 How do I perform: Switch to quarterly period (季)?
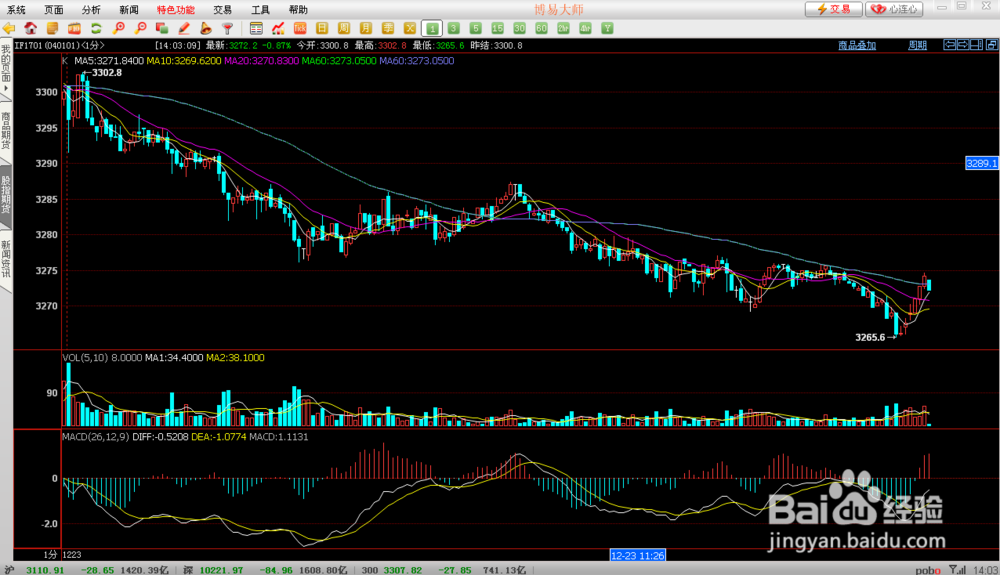[388, 29]
